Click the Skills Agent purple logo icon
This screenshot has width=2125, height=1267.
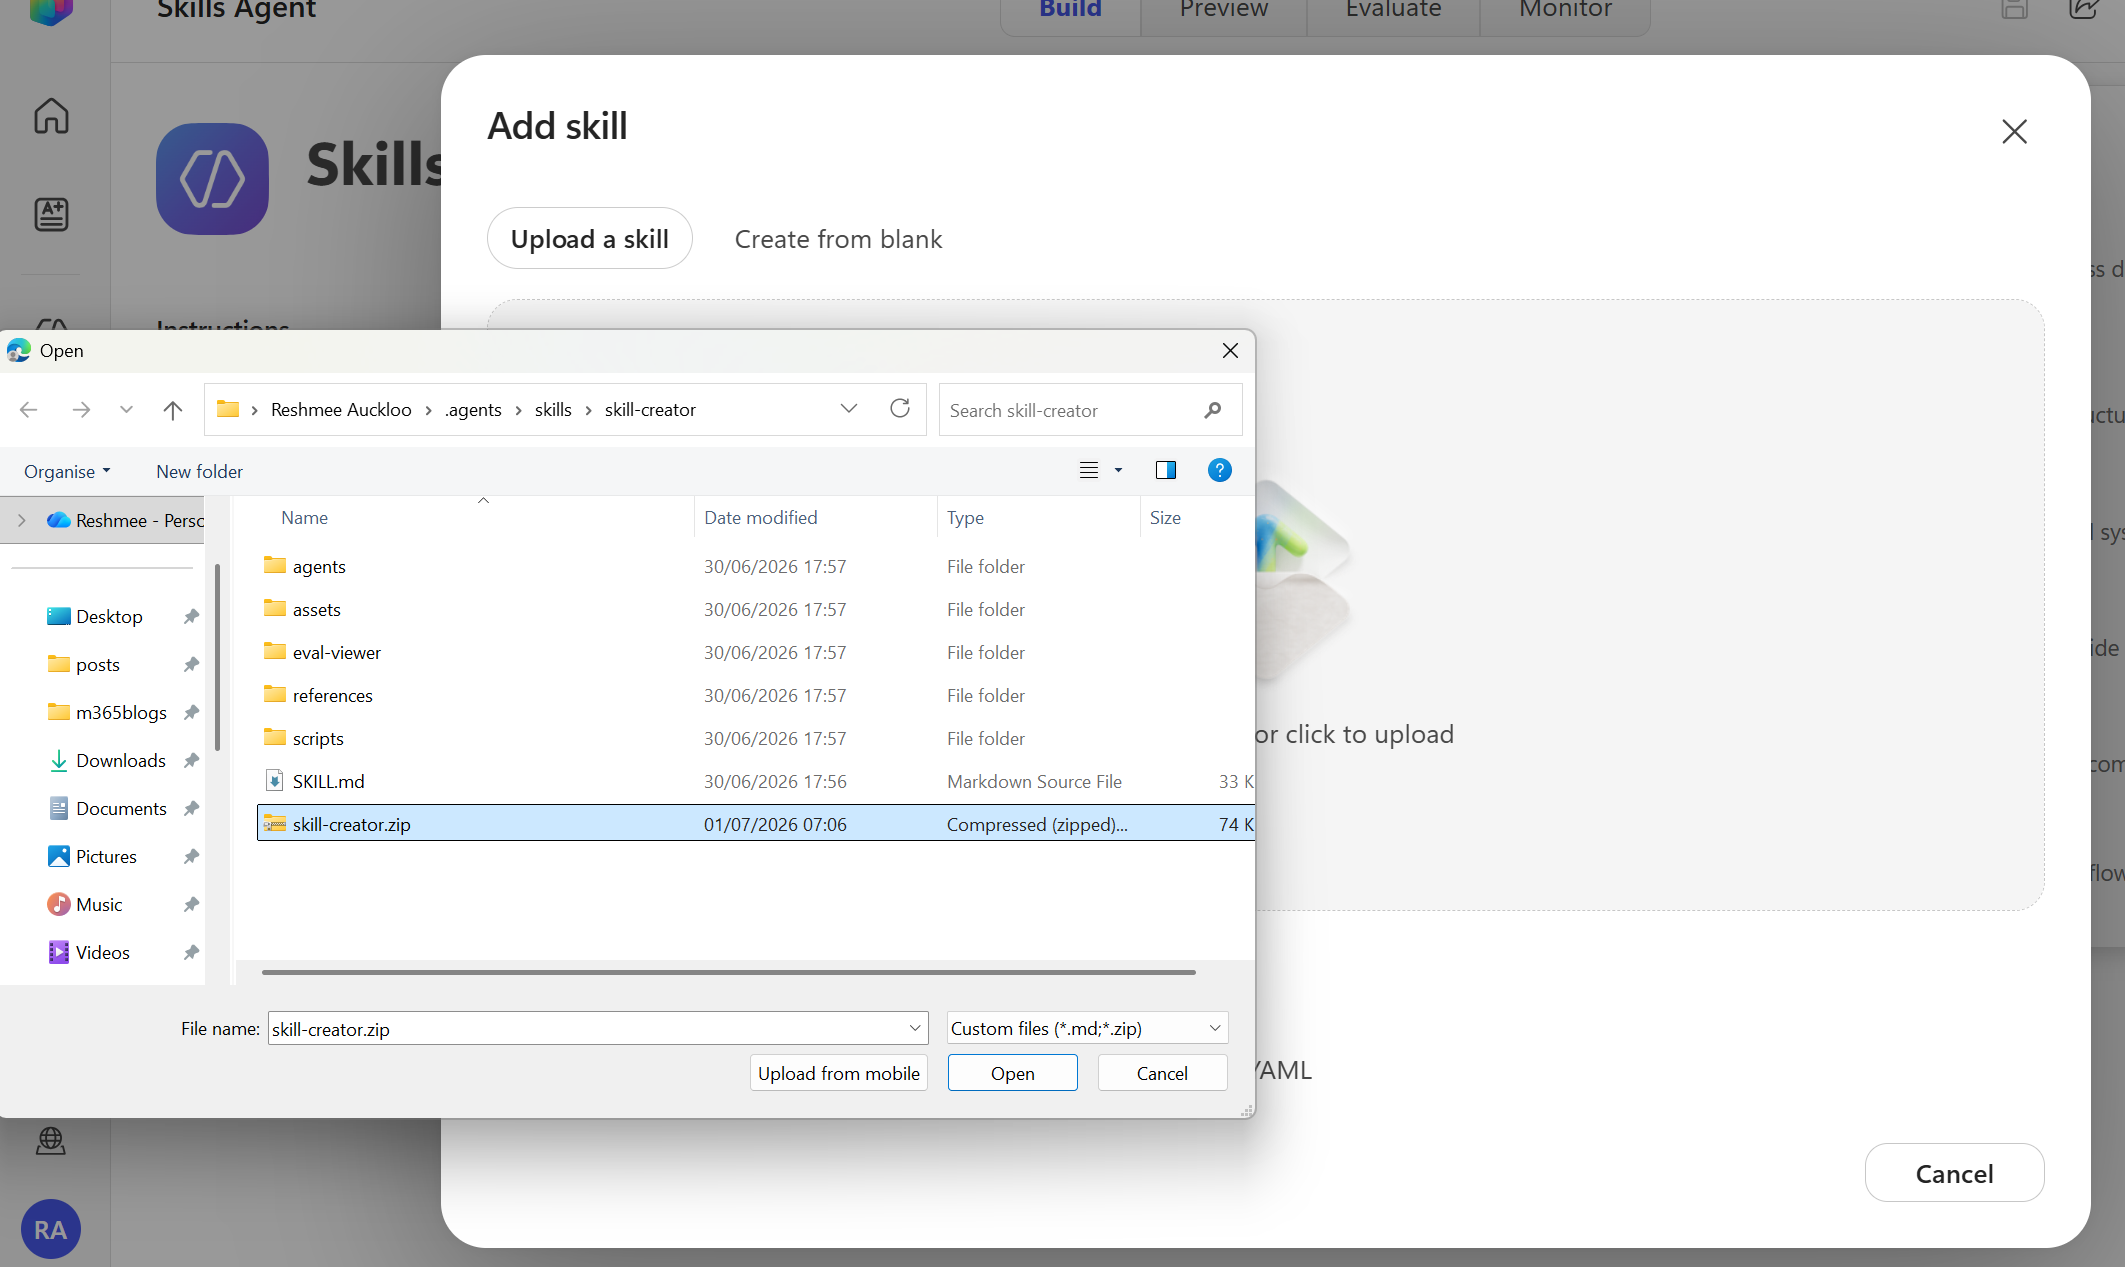[x=212, y=179]
